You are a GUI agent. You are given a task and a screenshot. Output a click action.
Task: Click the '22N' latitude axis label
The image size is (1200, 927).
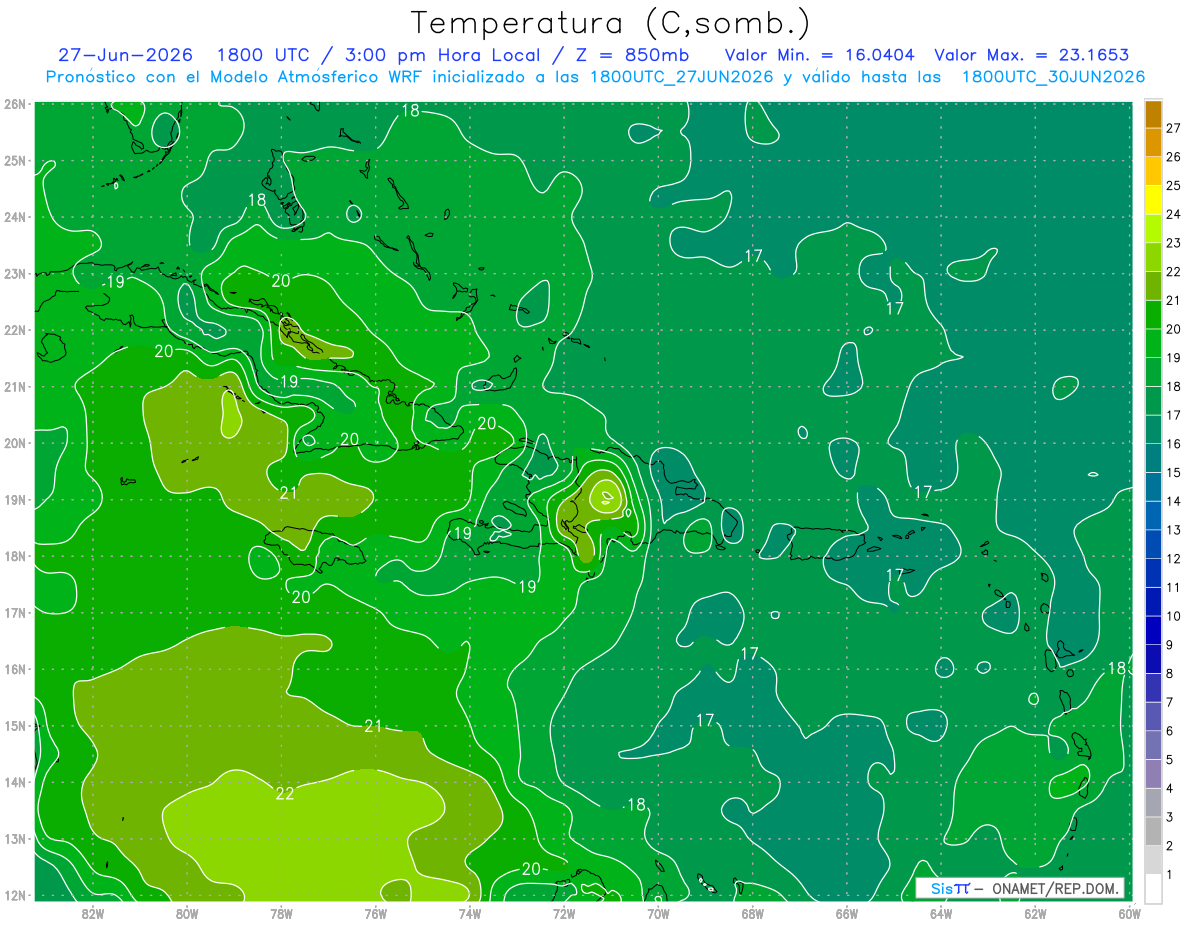14,330
